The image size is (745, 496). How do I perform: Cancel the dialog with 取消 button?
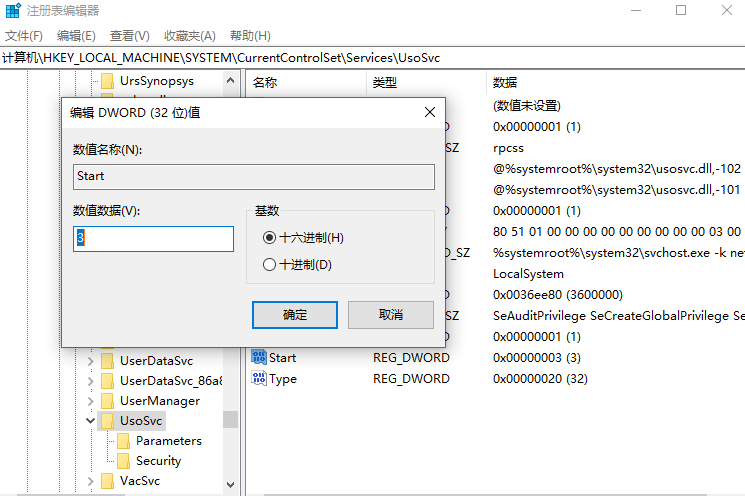click(x=391, y=315)
